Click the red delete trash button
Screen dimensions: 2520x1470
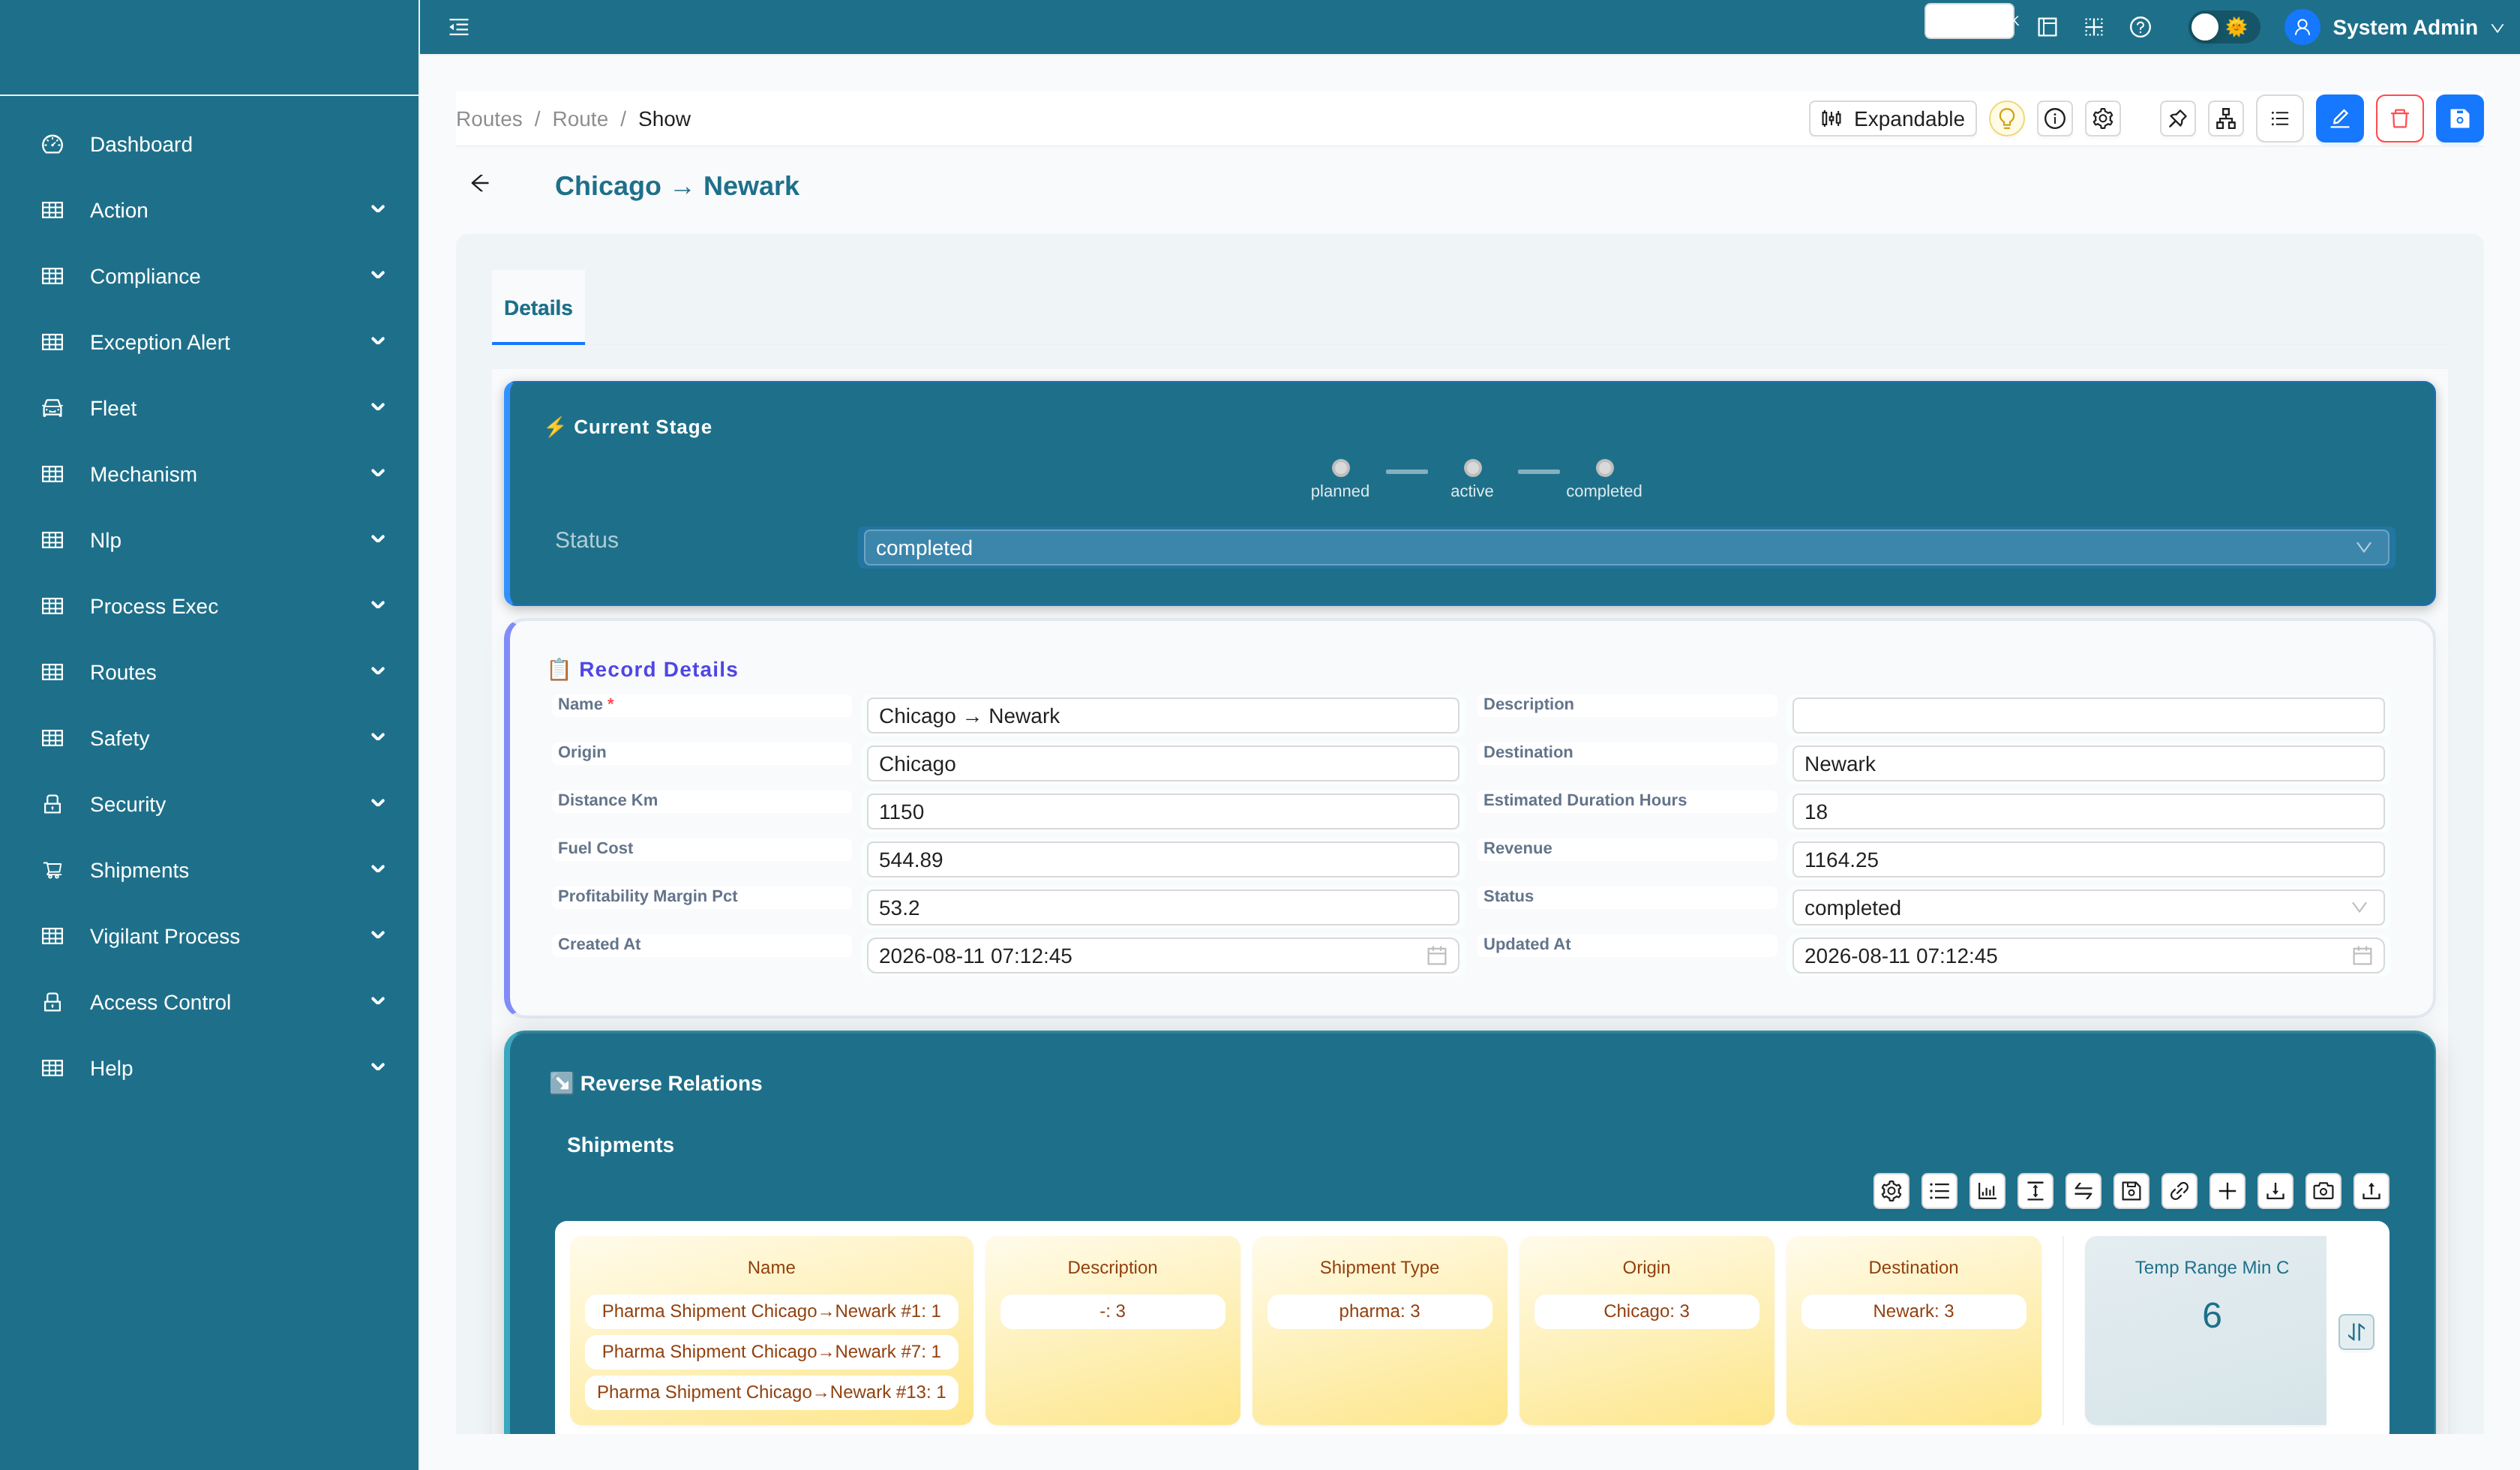(x=2400, y=119)
